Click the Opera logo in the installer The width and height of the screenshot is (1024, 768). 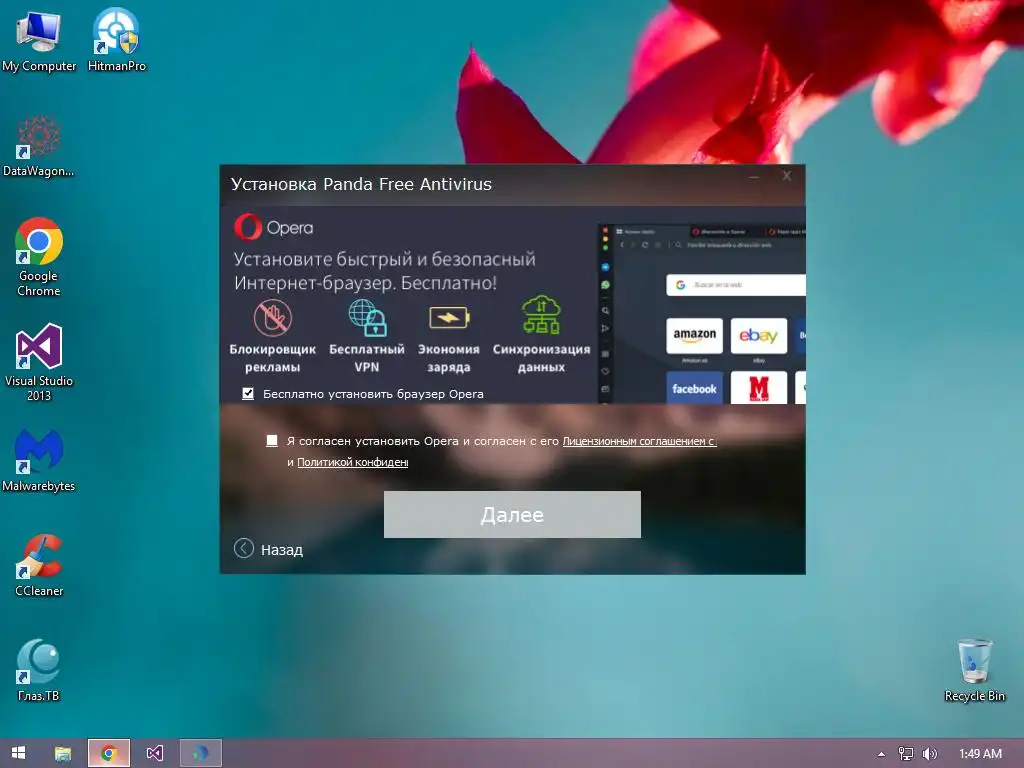274,227
